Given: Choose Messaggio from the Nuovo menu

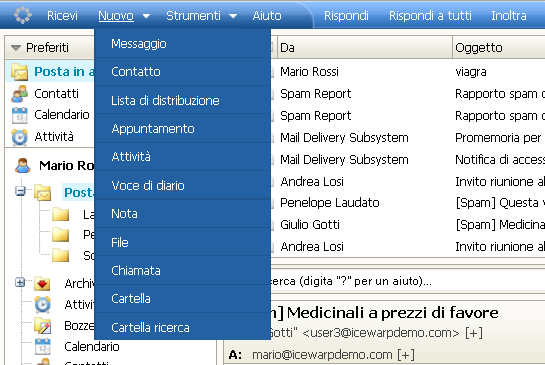Looking at the screenshot, I should point(182,44).
